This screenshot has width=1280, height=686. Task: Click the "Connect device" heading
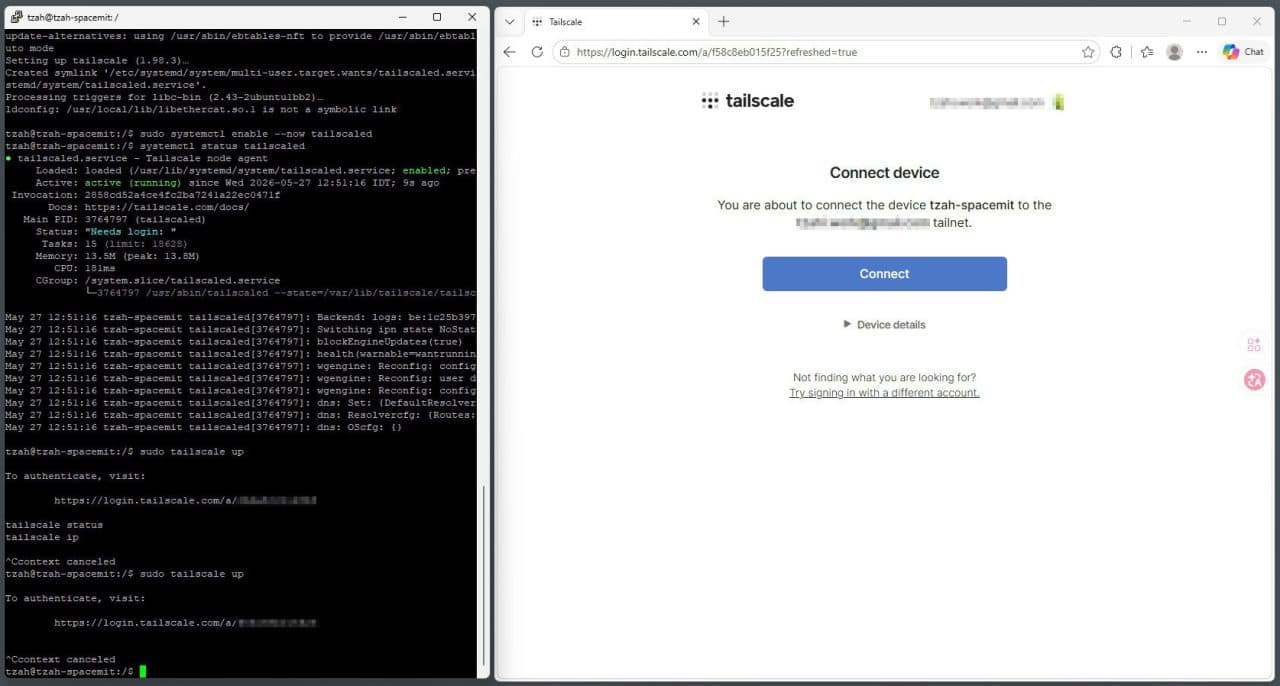coord(884,173)
